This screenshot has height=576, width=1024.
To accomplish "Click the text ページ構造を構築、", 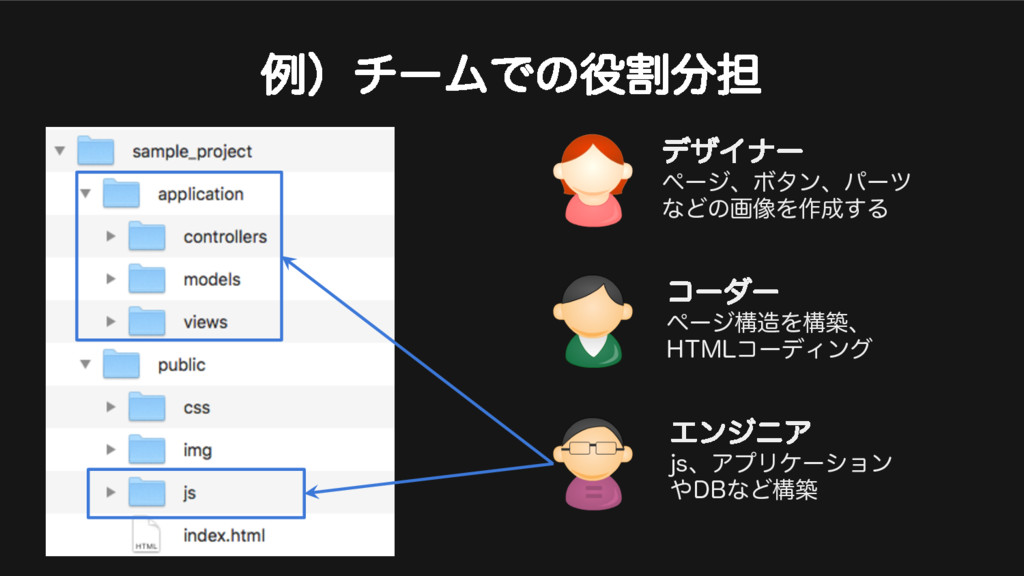I will [763, 322].
